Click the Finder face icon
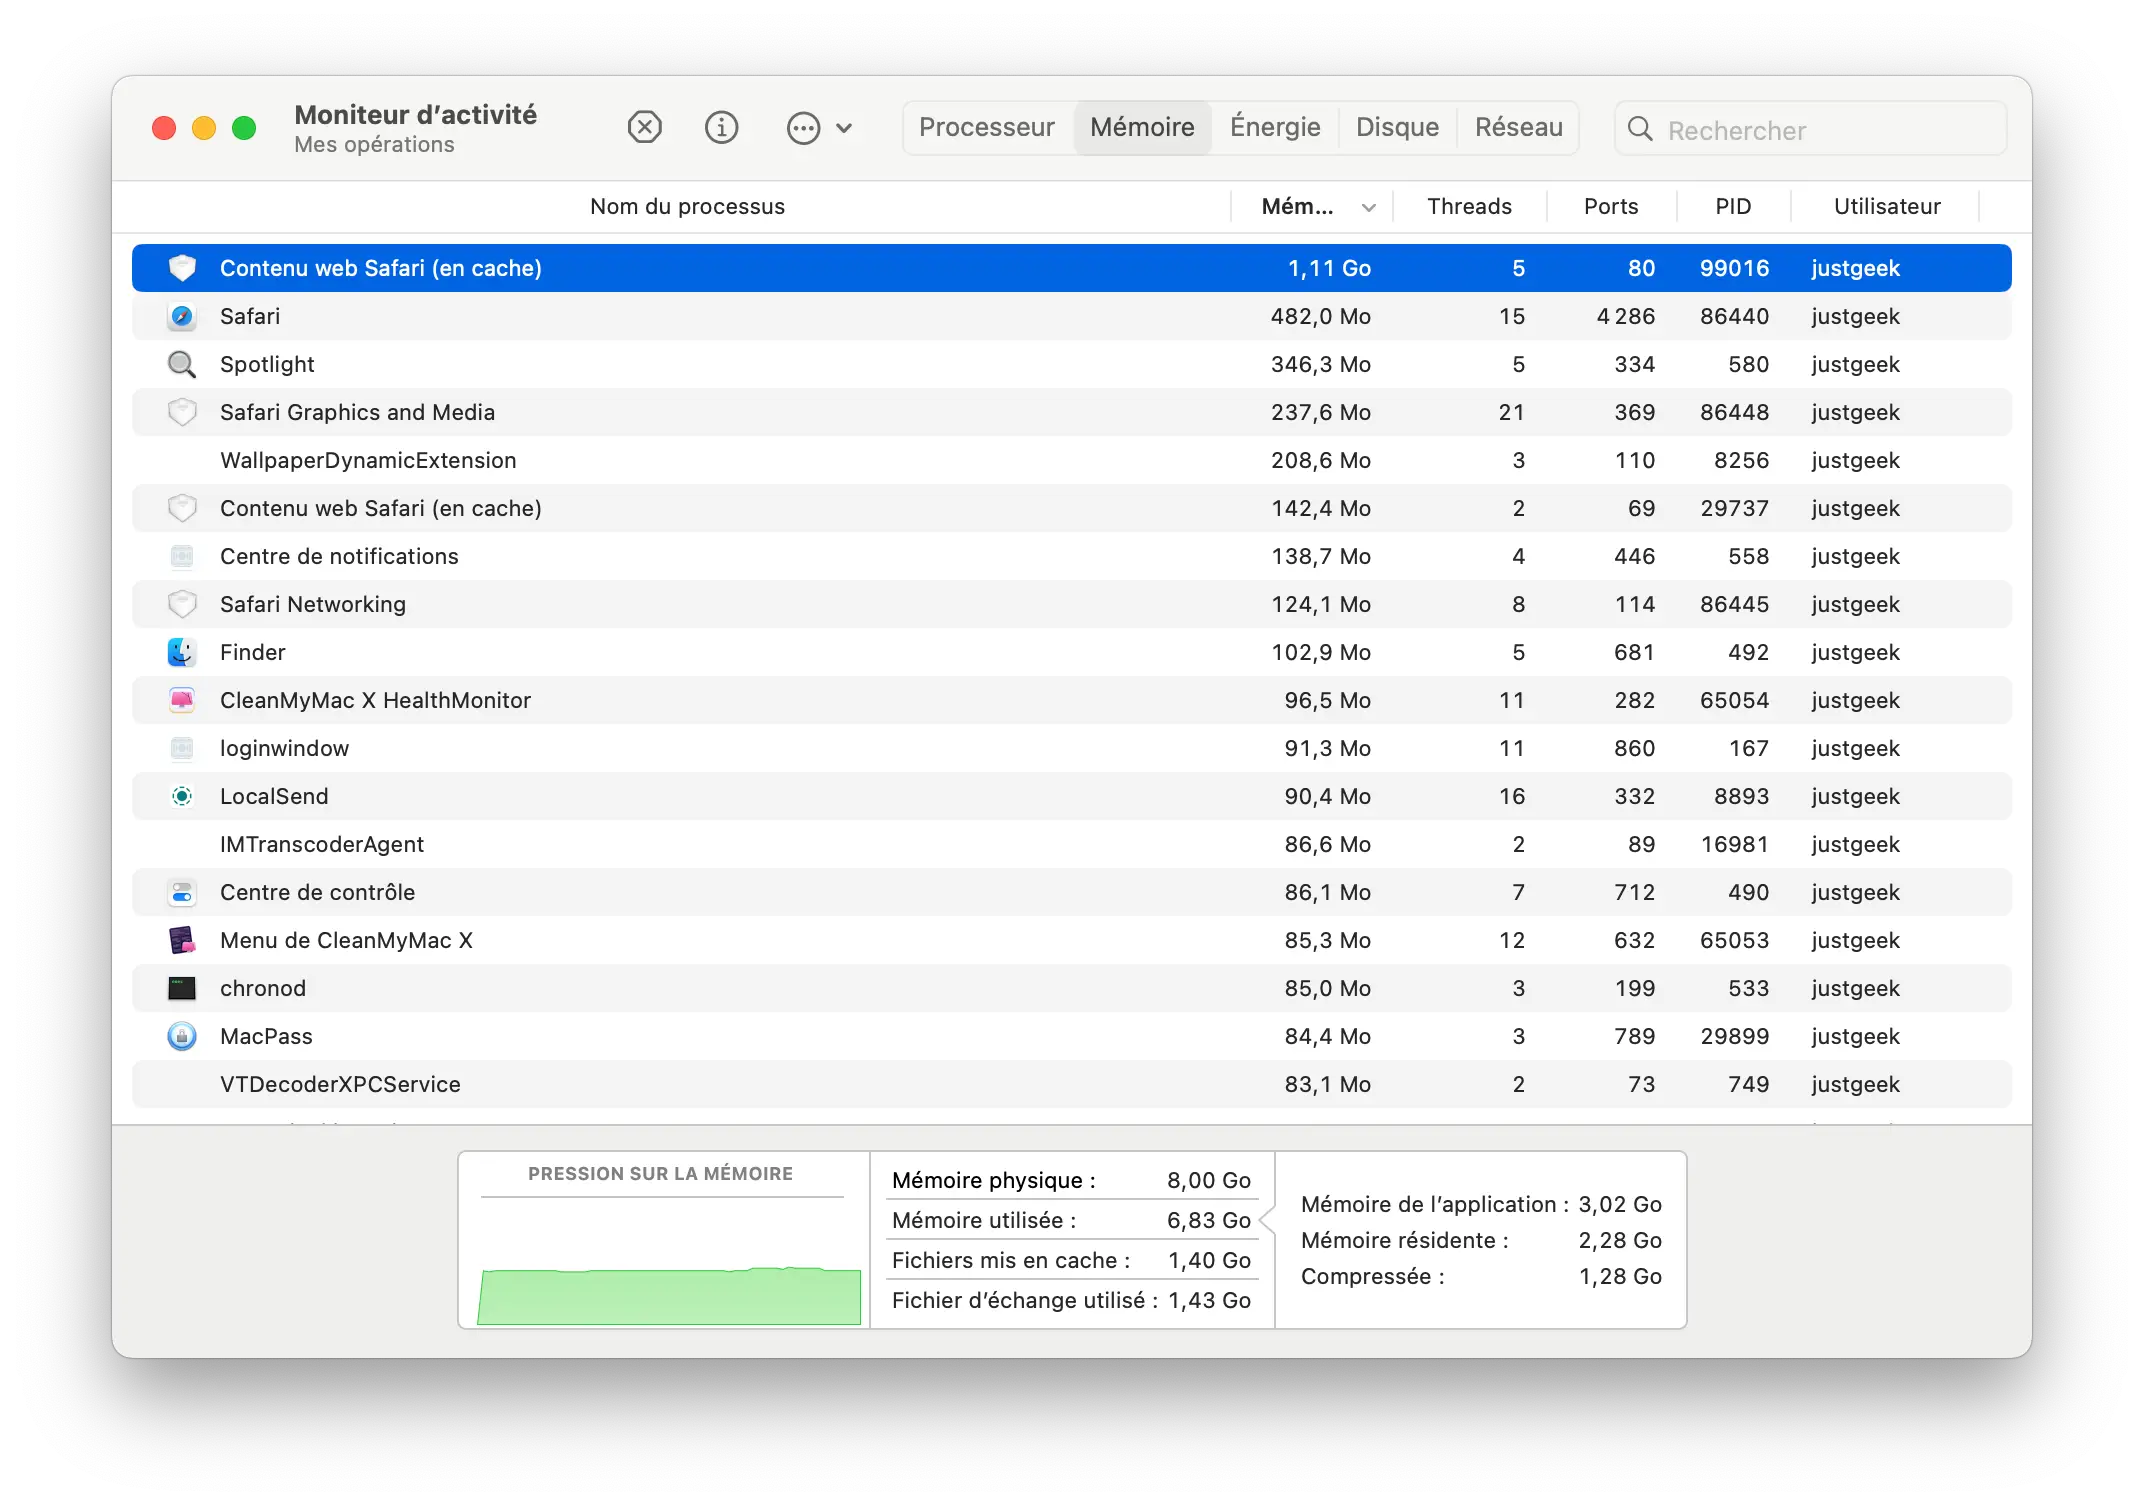The width and height of the screenshot is (2144, 1506). pos(182,652)
